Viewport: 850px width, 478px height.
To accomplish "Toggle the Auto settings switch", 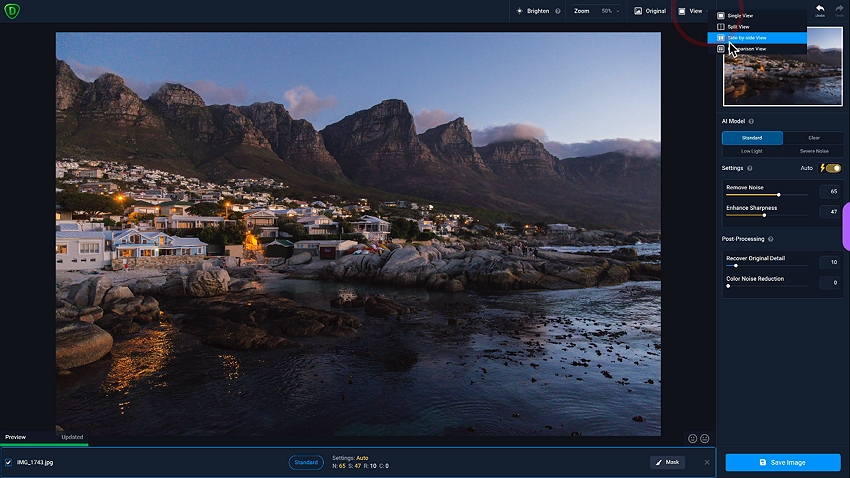I will click(832, 168).
